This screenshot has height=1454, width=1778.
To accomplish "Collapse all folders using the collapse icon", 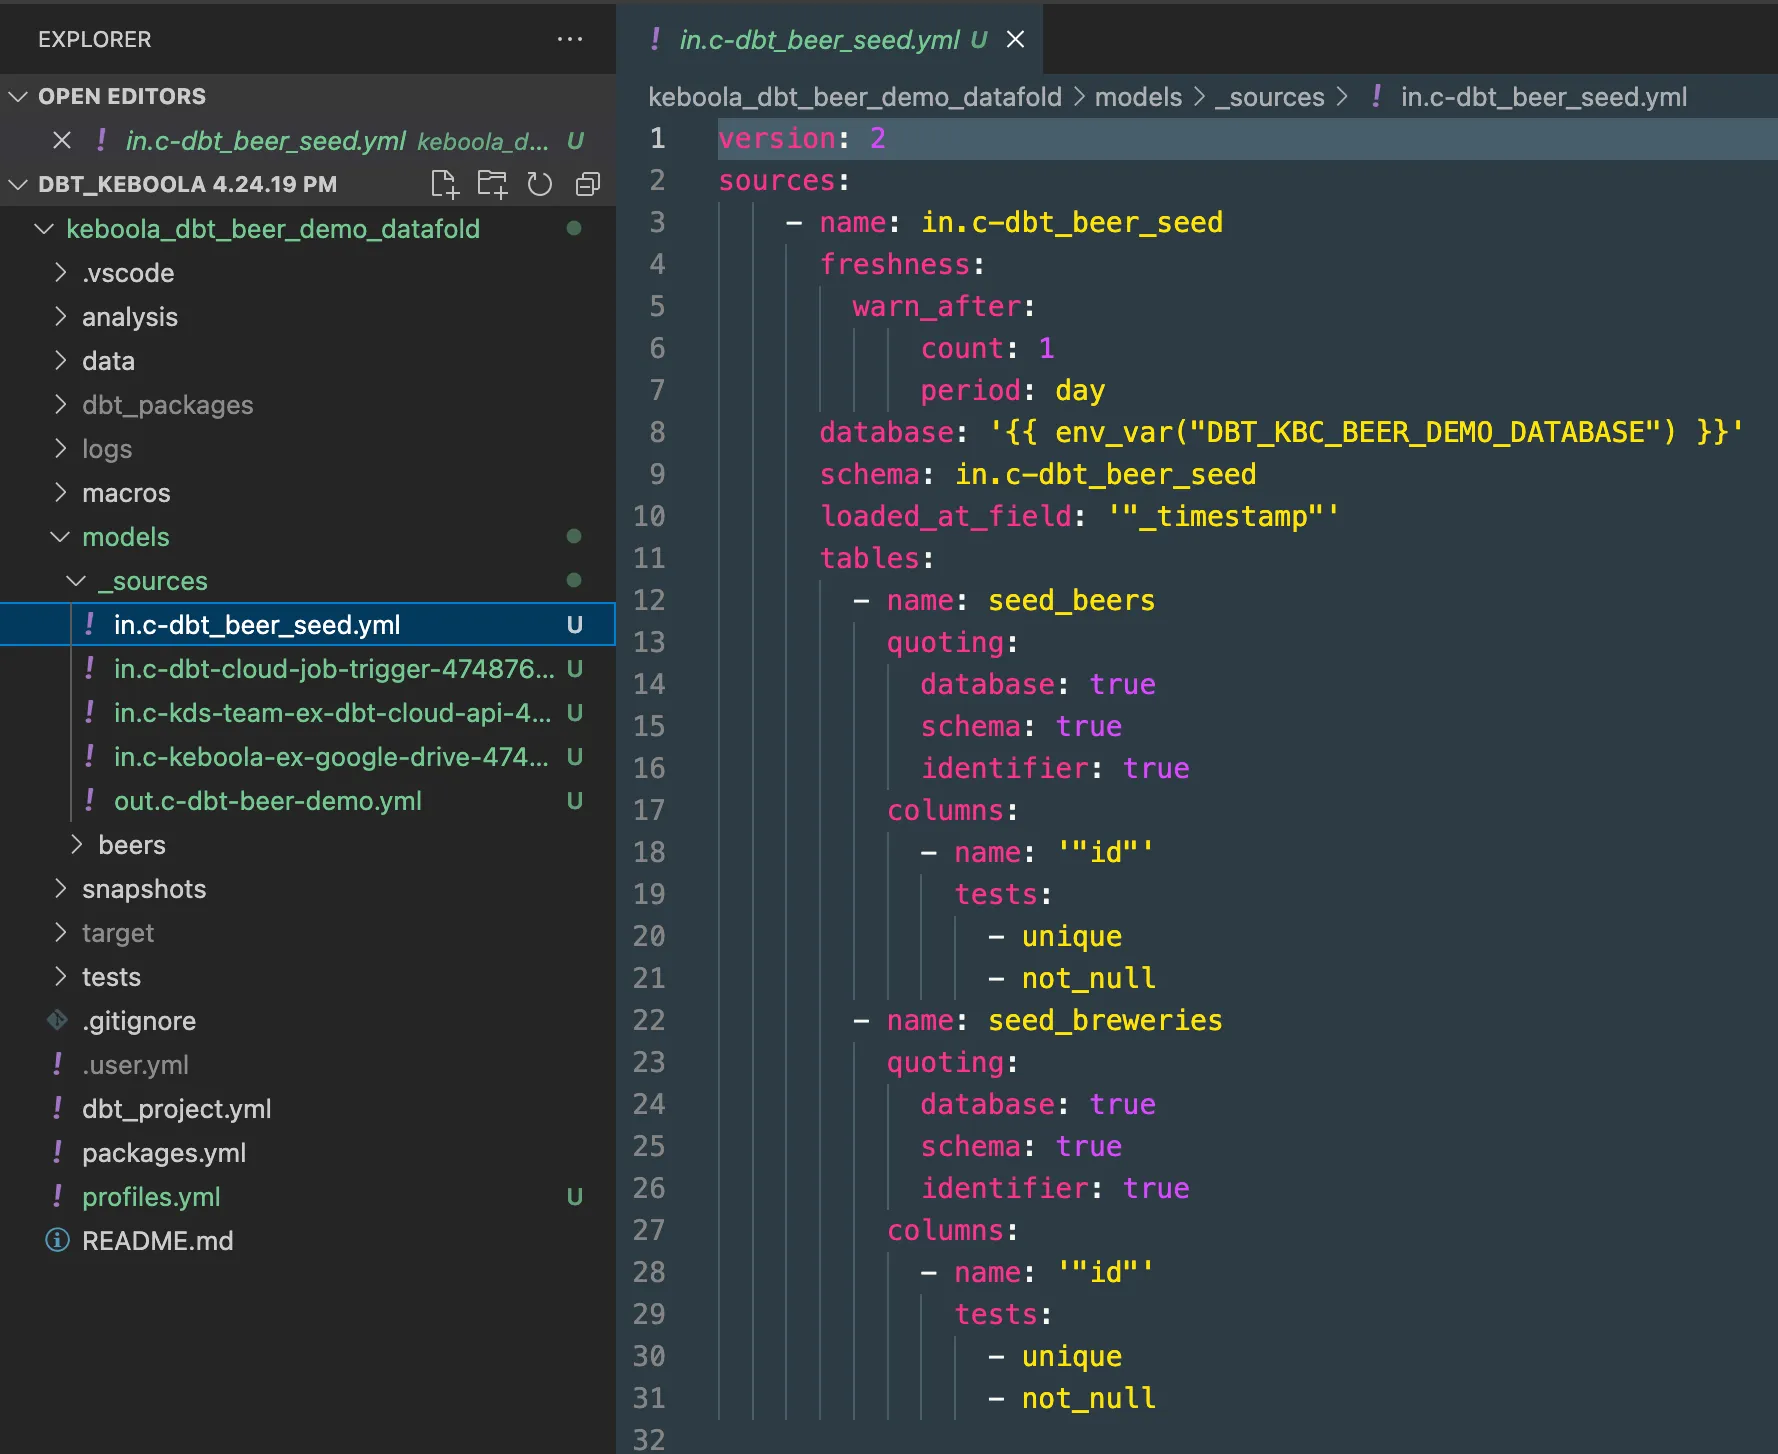I will pos(588,184).
